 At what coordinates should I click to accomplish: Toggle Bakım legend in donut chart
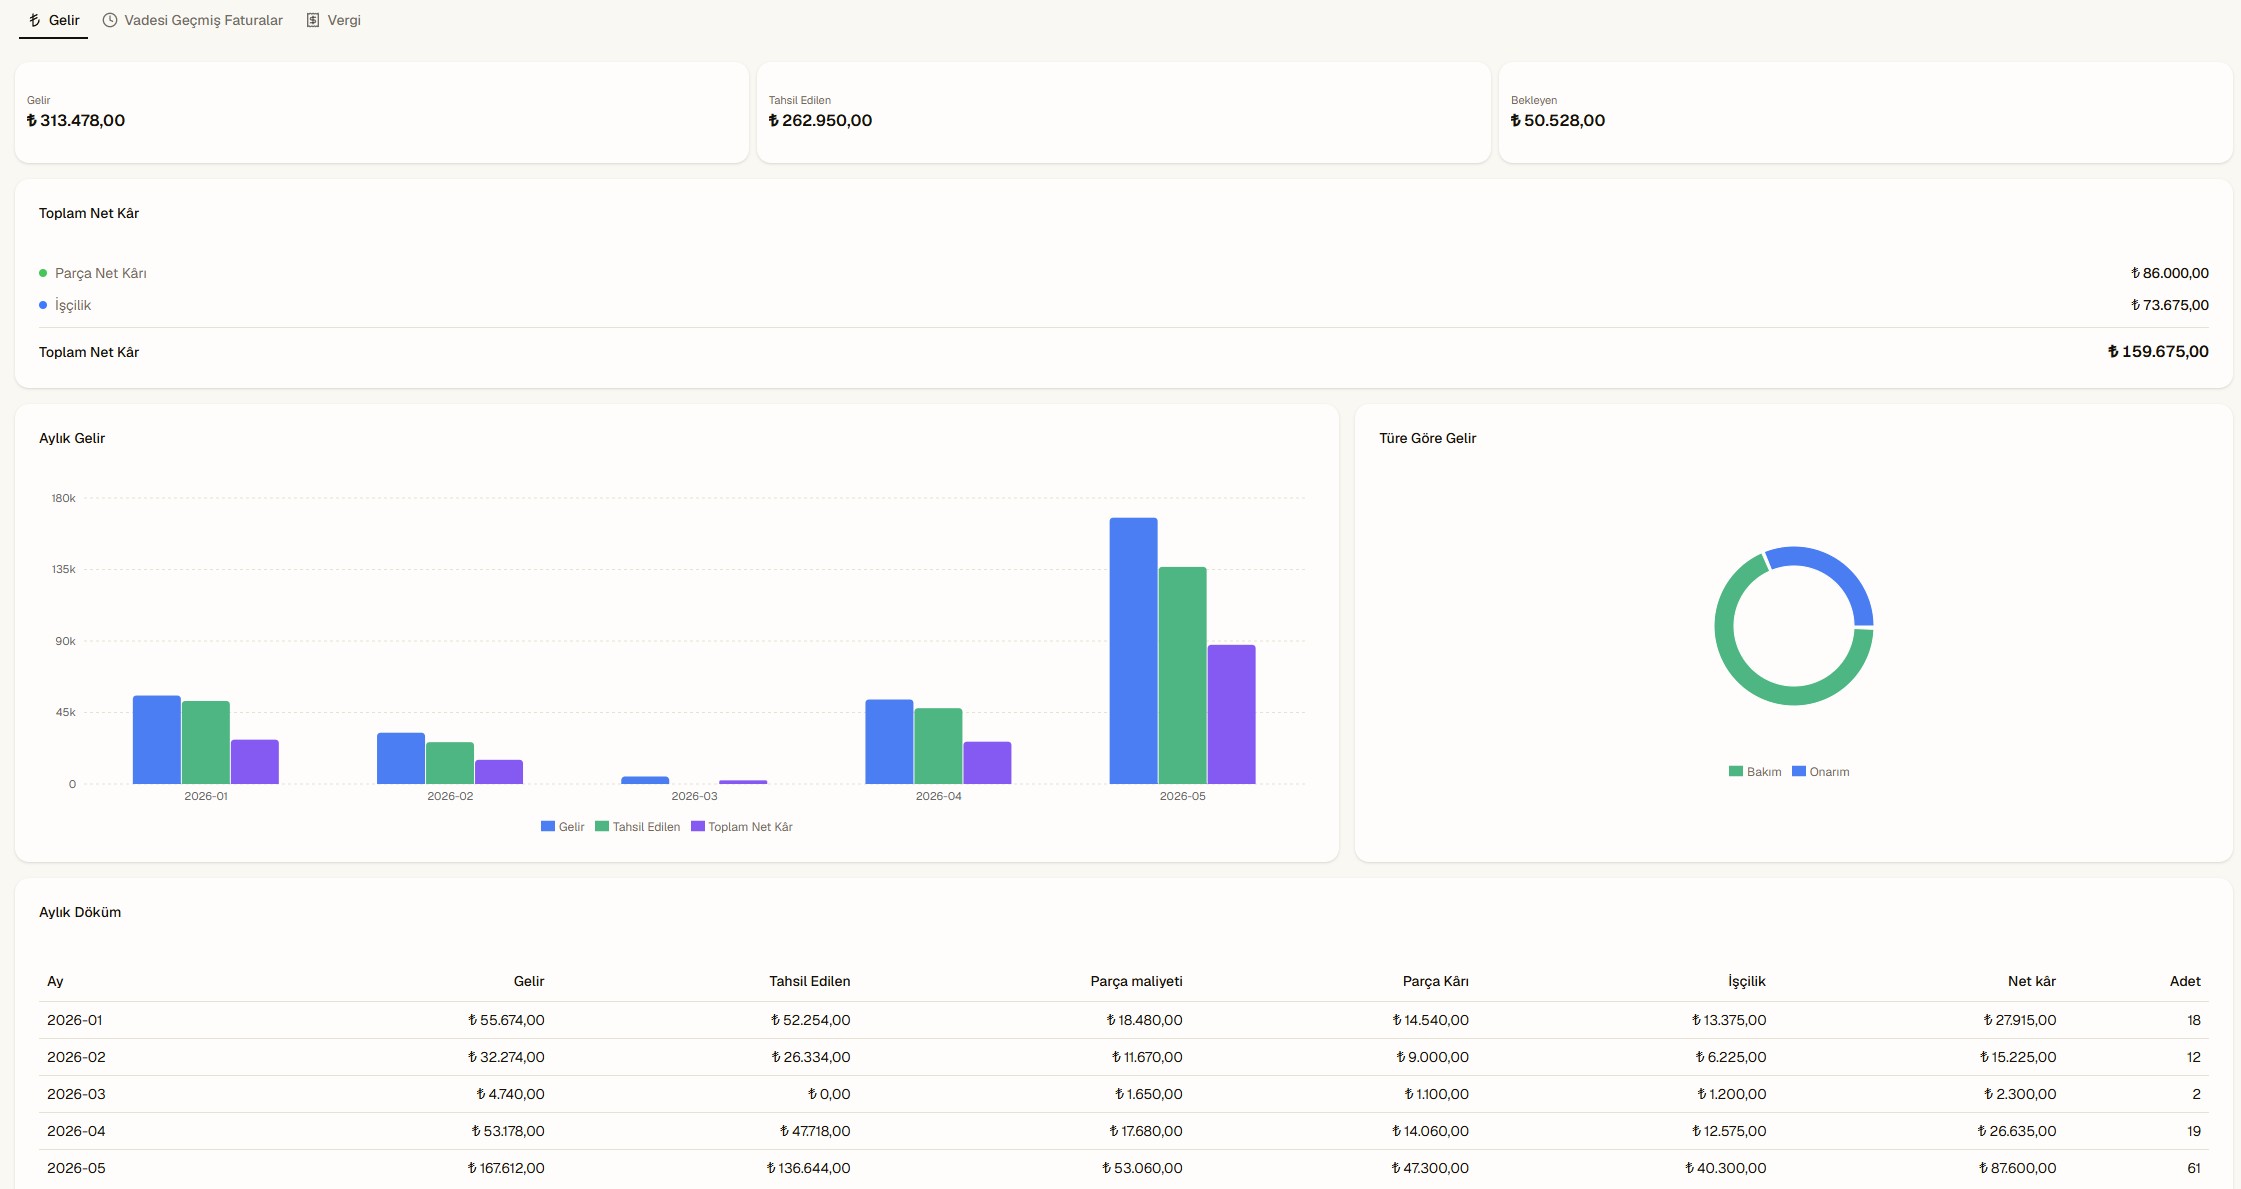click(1755, 772)
